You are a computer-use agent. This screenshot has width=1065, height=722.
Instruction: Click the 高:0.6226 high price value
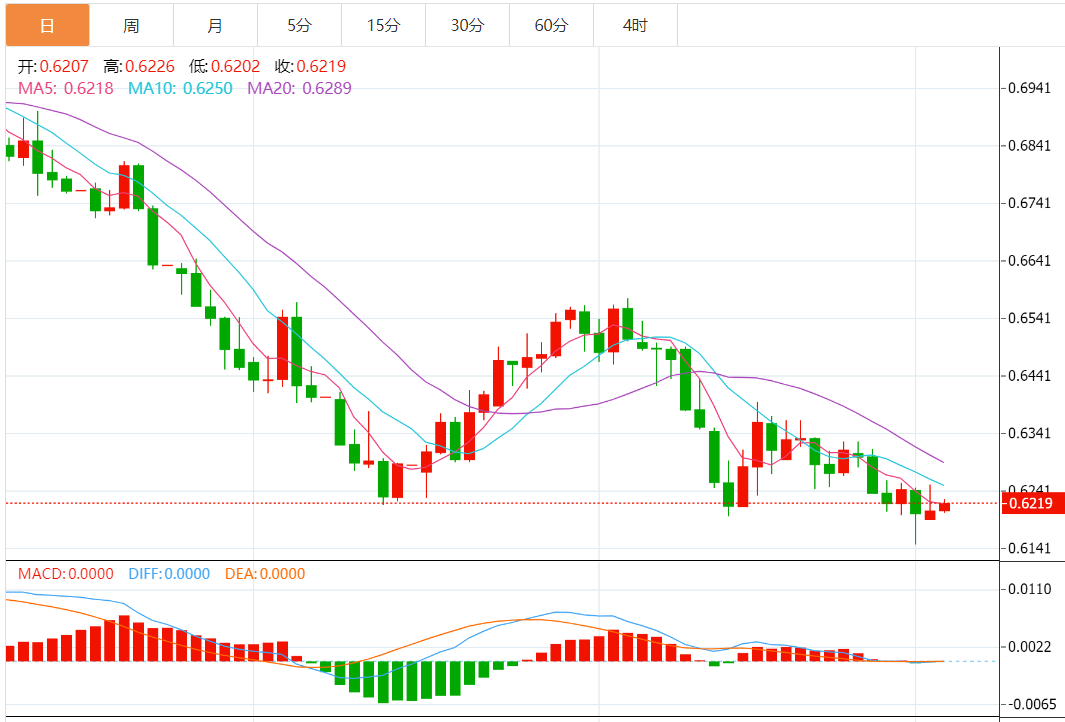click(x=139, y=67)
